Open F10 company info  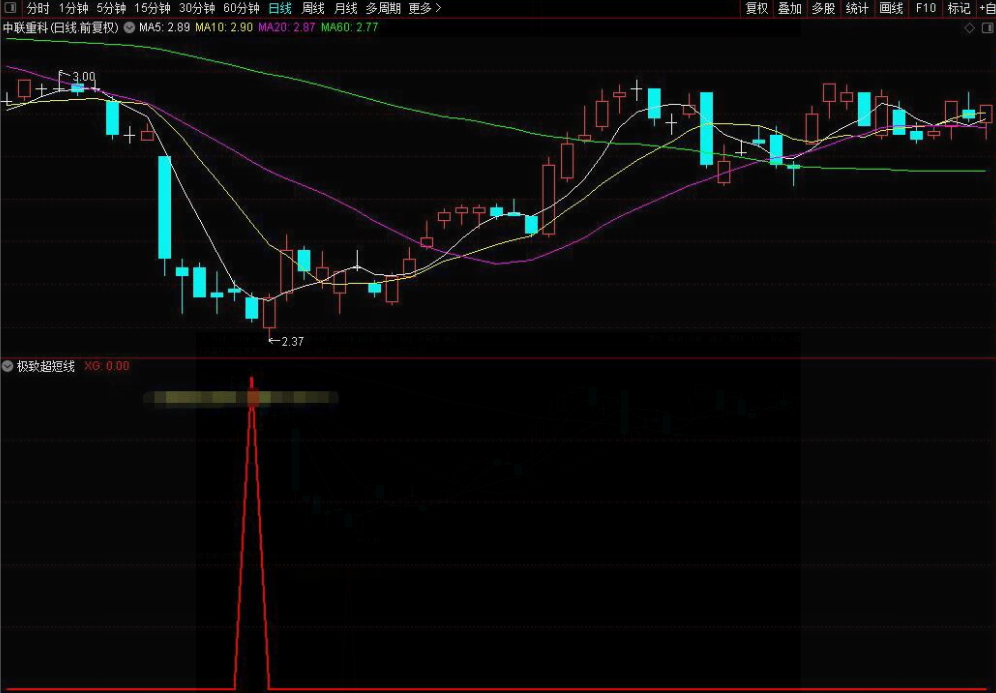[925, 8]
